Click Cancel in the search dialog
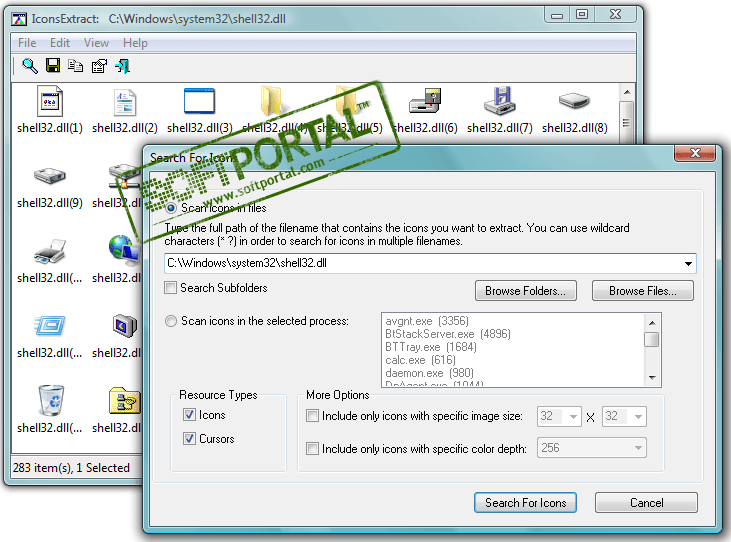Screen dimensions: 731x542 (646, 503)
